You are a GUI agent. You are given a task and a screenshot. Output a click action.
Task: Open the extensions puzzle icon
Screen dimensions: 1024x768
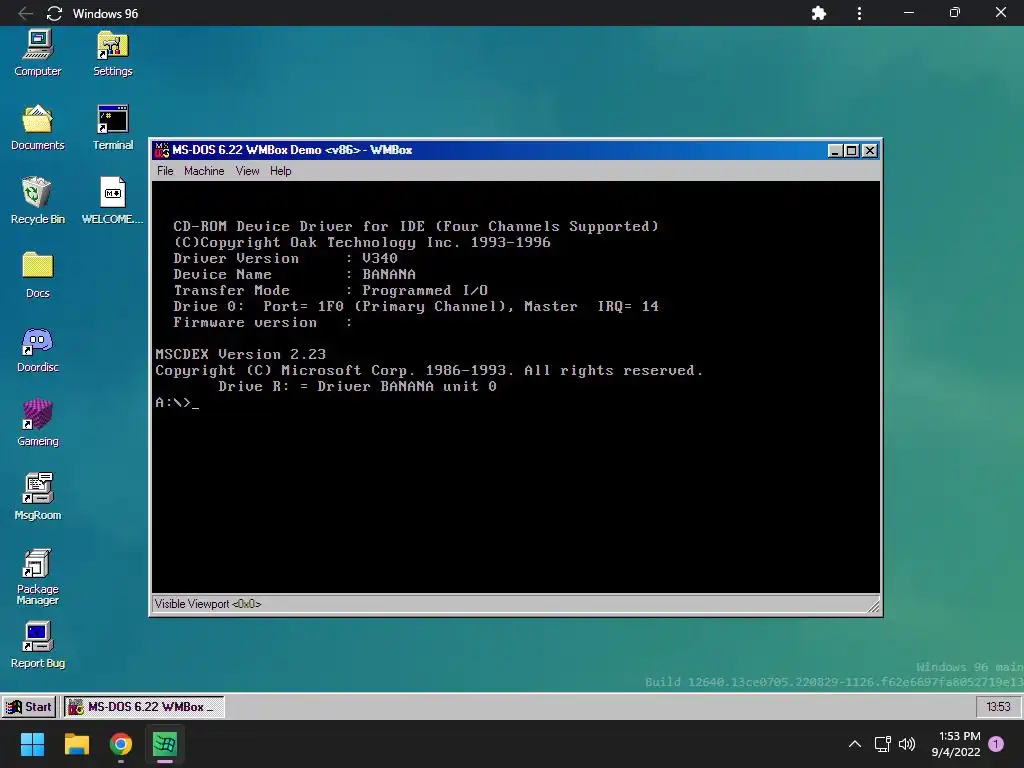819,13
